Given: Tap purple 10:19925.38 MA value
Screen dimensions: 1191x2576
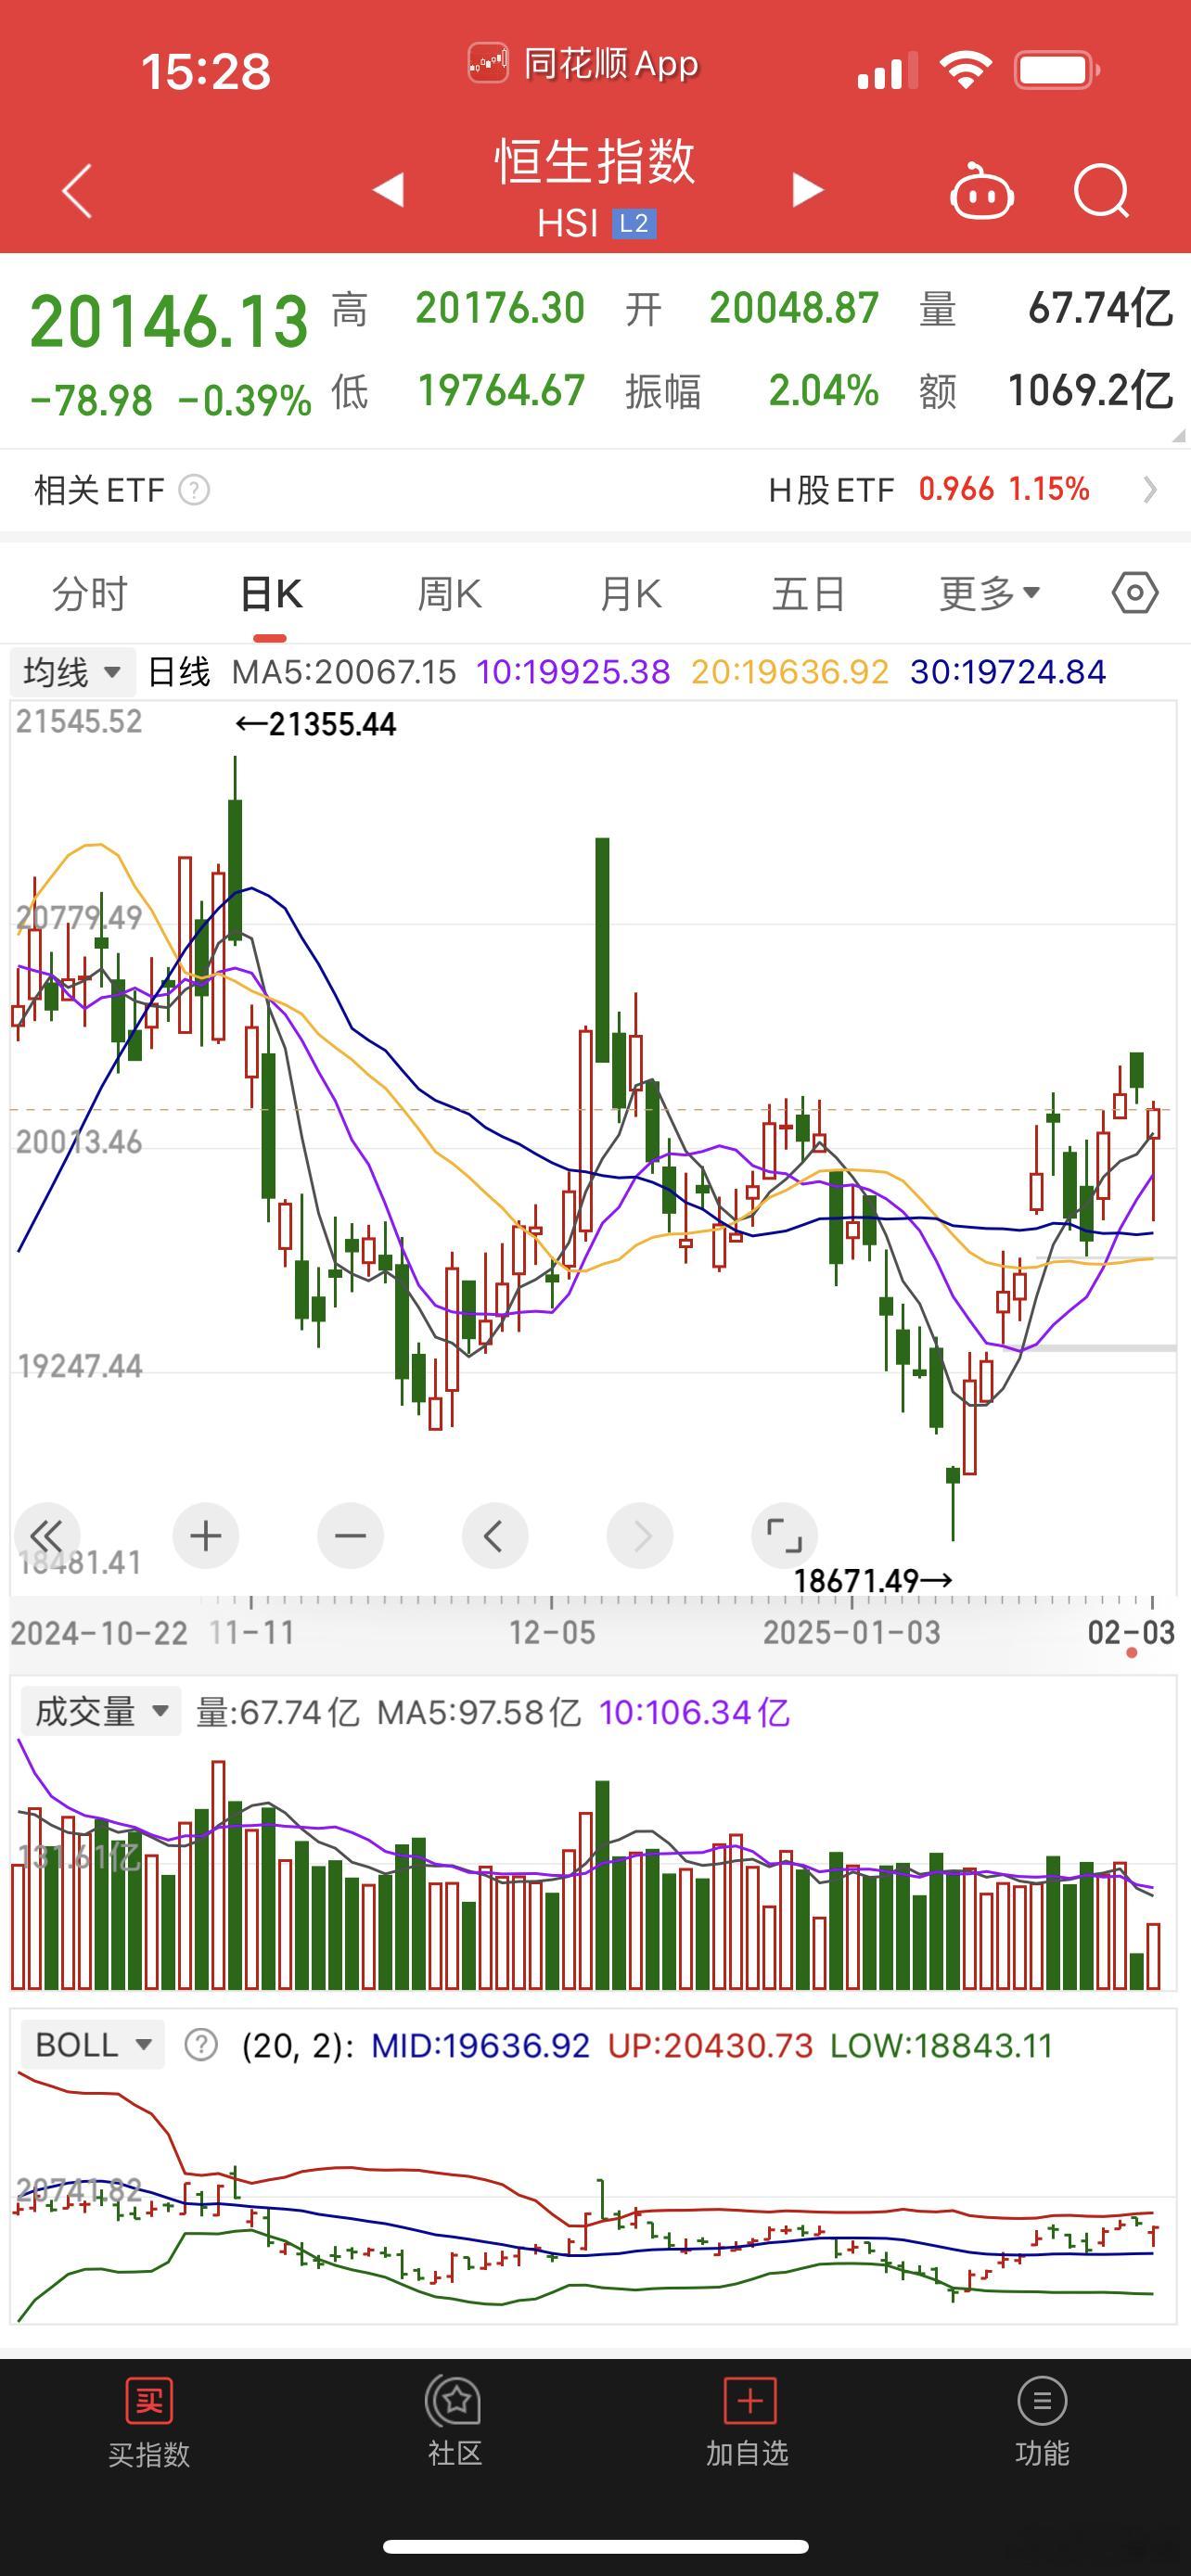Looking at the screenshot, I should click(x=573, y=671).
